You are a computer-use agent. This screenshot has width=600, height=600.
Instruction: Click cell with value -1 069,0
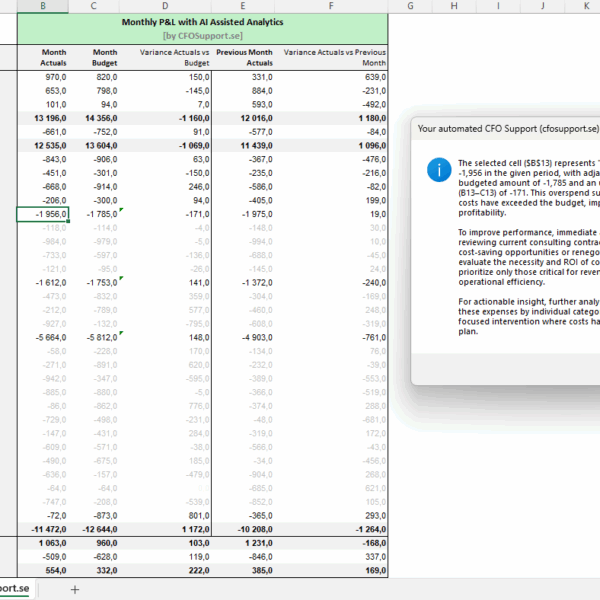click(165, 146)
